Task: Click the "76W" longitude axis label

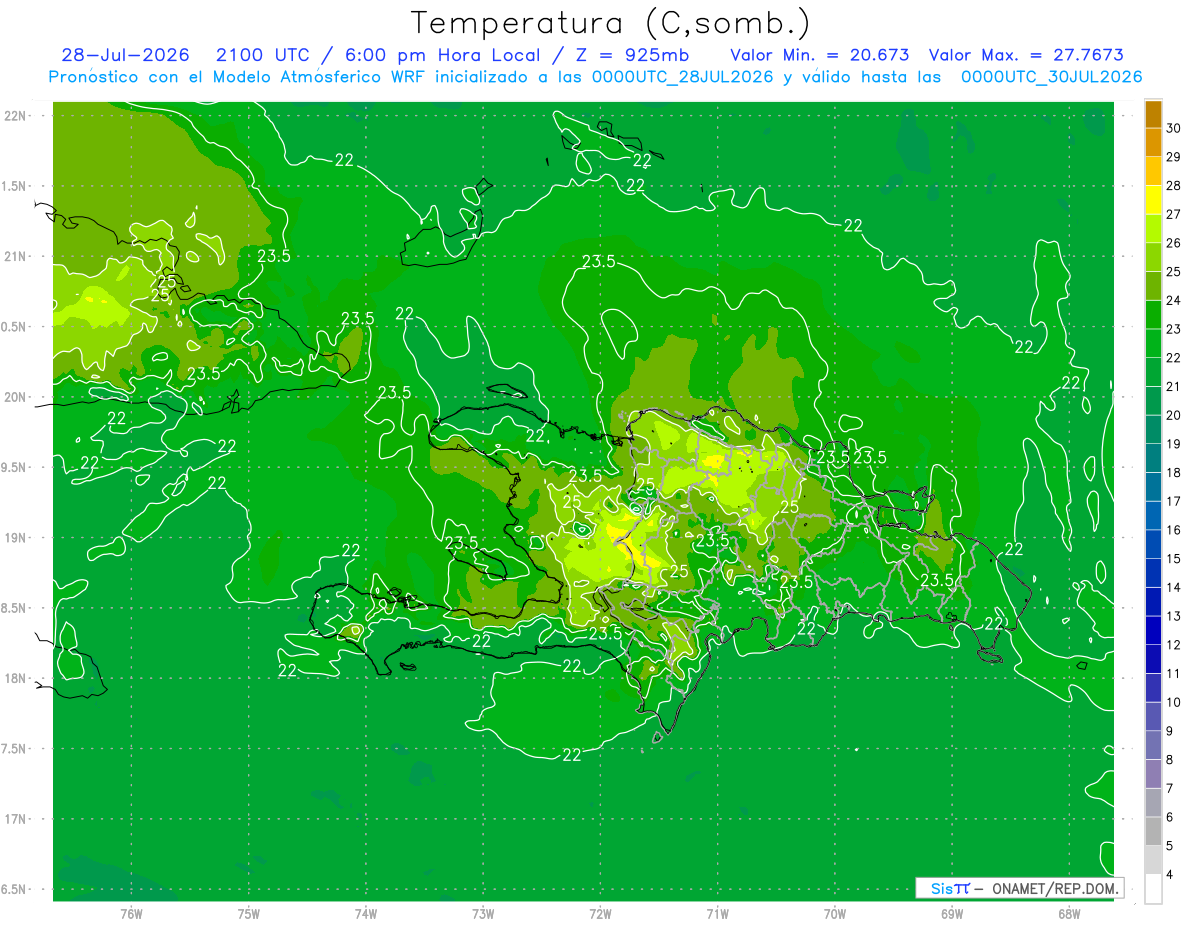Action: click(131, 913)
